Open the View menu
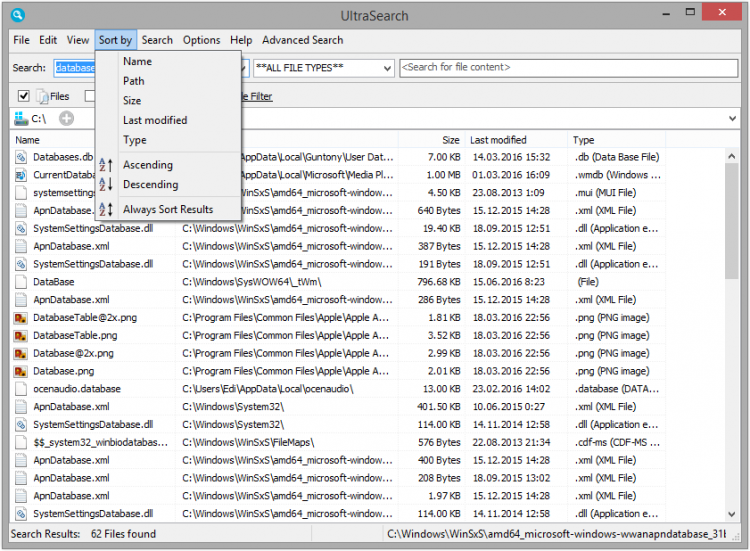 (77, 40)
